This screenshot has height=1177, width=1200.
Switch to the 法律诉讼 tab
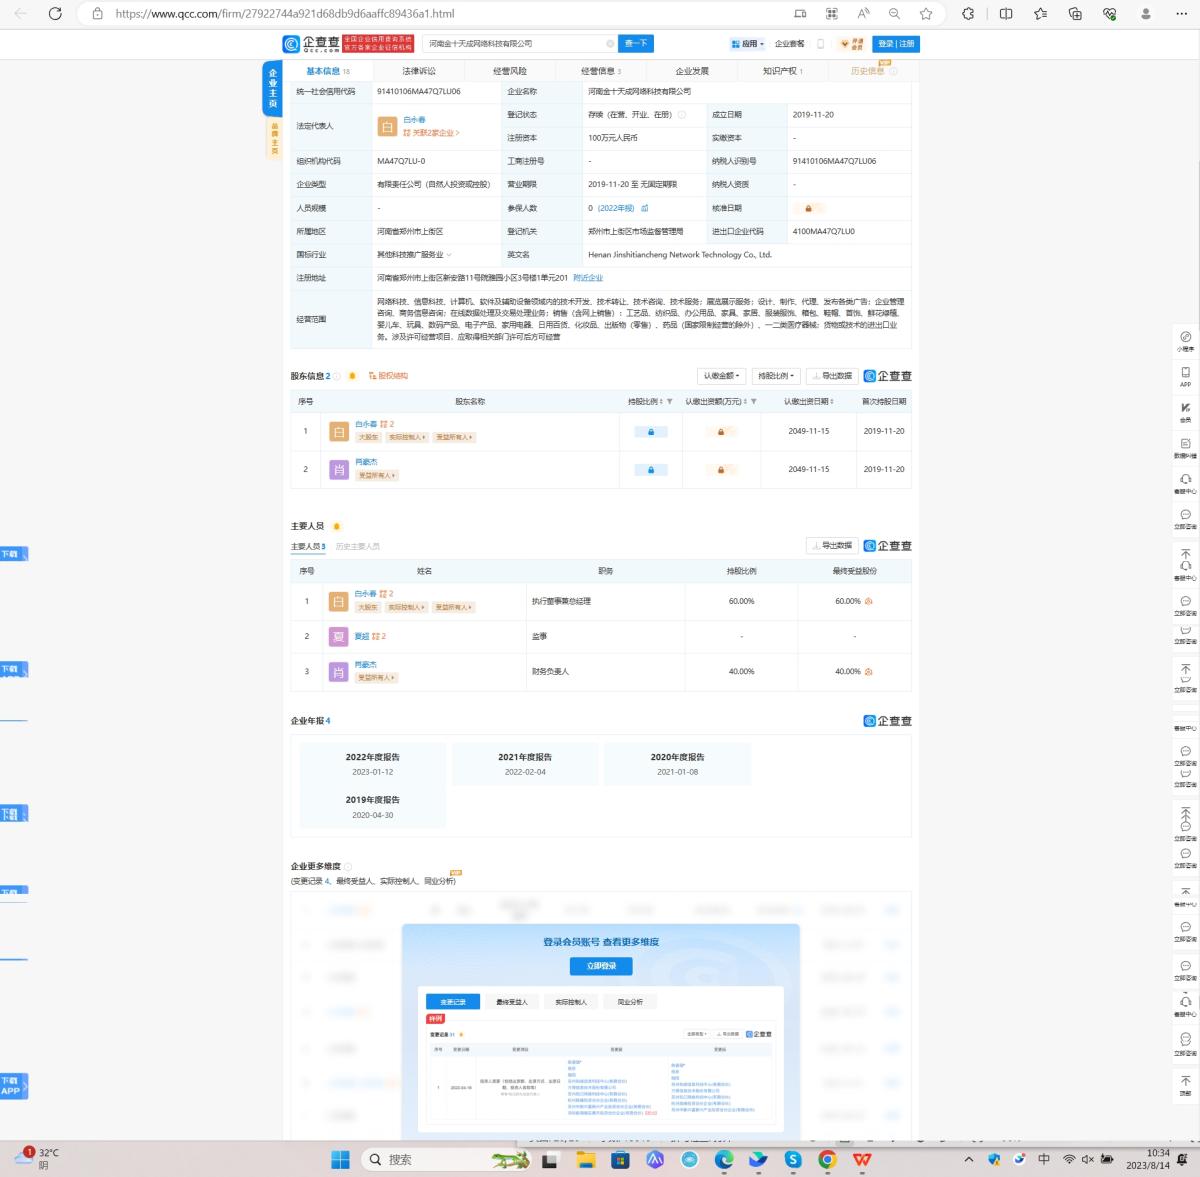(419, 71)
